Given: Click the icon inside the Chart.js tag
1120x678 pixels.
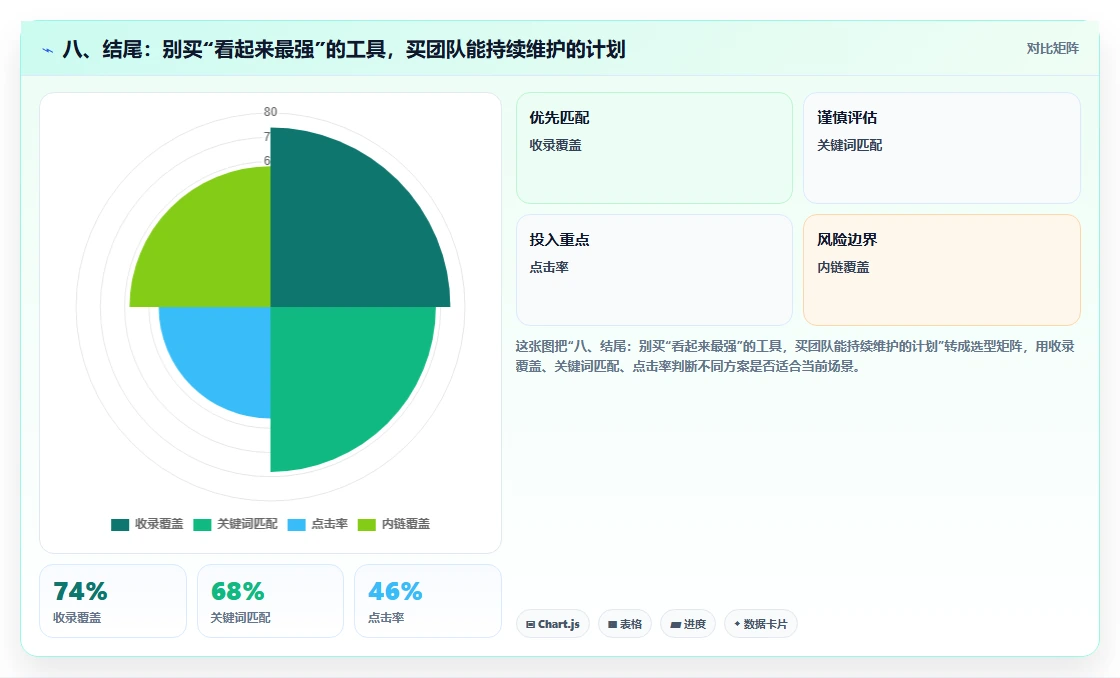Looking at the screenshot, I should [x=530, y=624].
